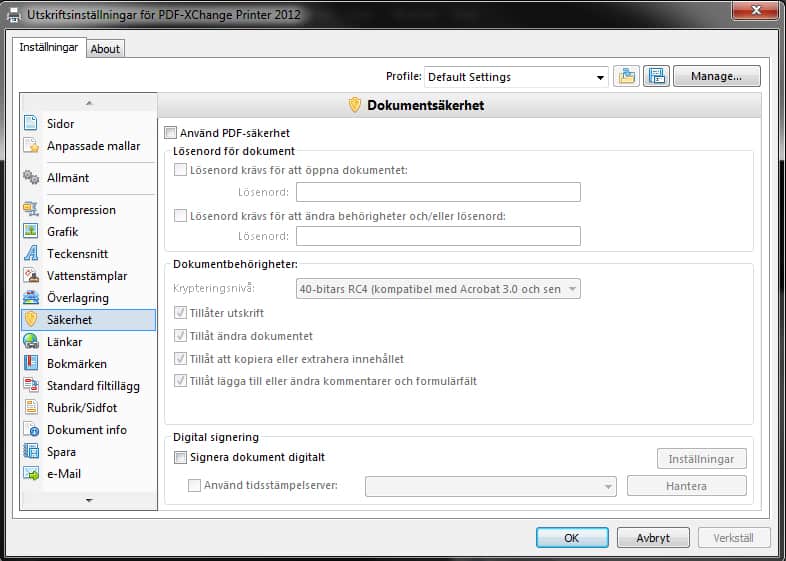Toggle the Tillåt ändra dokumentet checkbox
Viewport: 786px width, 561px height.
click(x=180, y=335)
